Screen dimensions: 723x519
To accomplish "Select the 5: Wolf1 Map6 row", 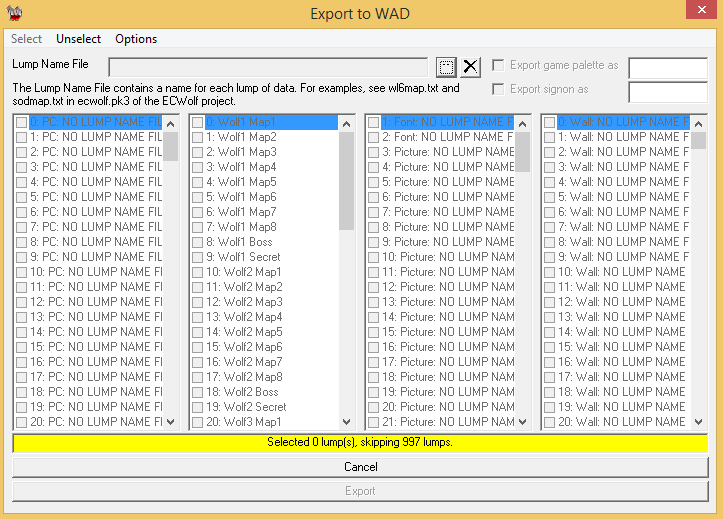I will (264, 197).
